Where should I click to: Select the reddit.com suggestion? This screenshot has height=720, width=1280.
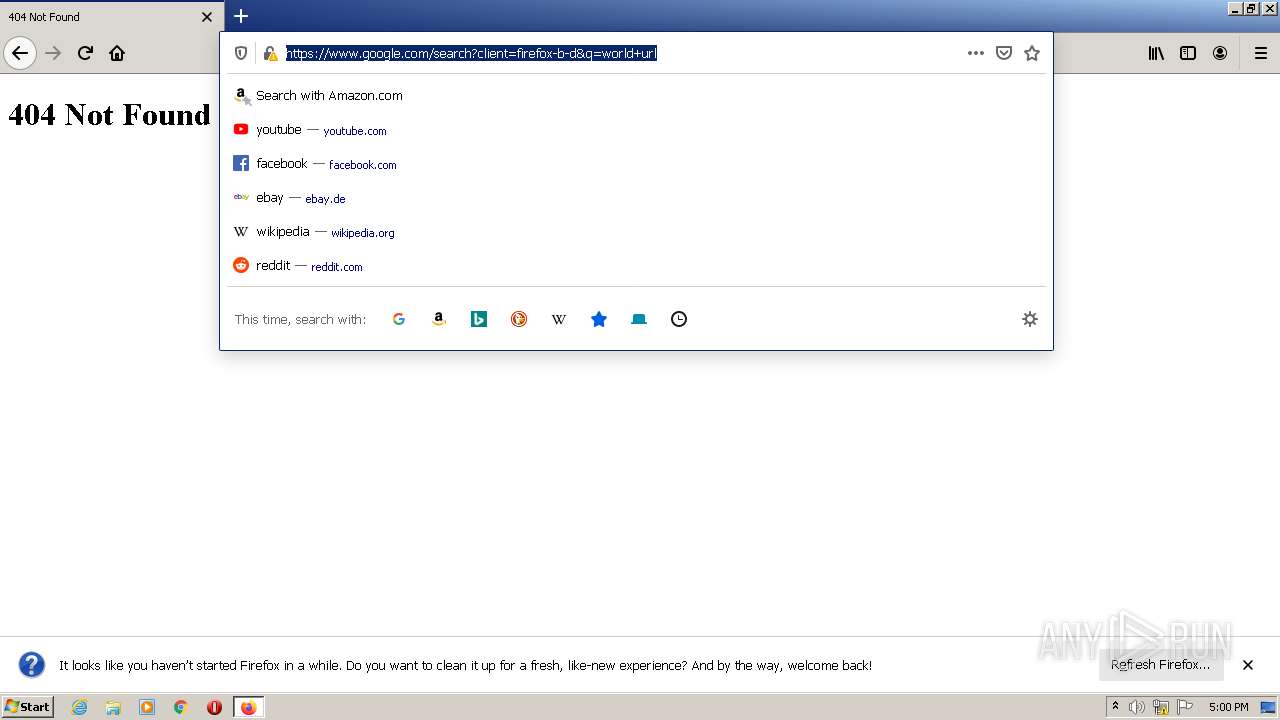pyautogui.click(x=636, y=266)
